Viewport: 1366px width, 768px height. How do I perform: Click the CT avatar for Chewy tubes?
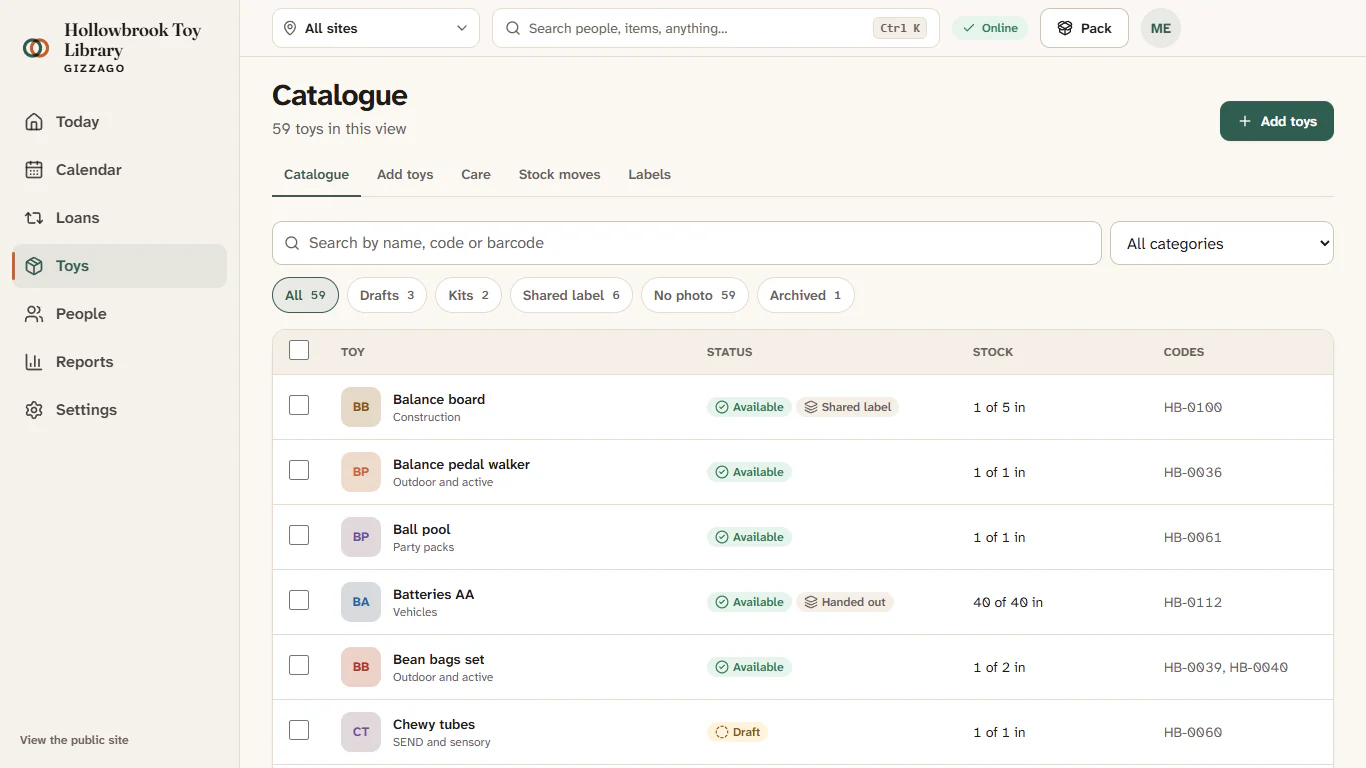coord(361,732)
